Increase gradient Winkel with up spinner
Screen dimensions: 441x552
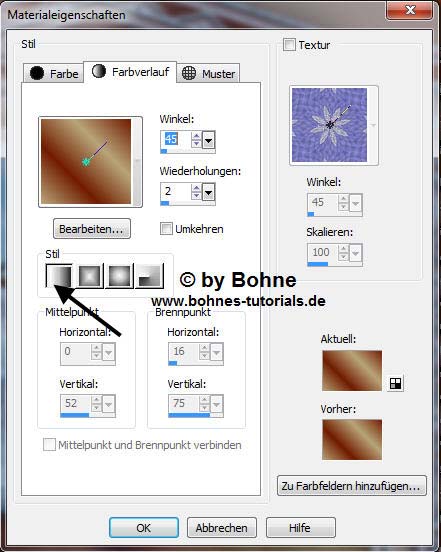pyautogui.click(x=196, y=136)
